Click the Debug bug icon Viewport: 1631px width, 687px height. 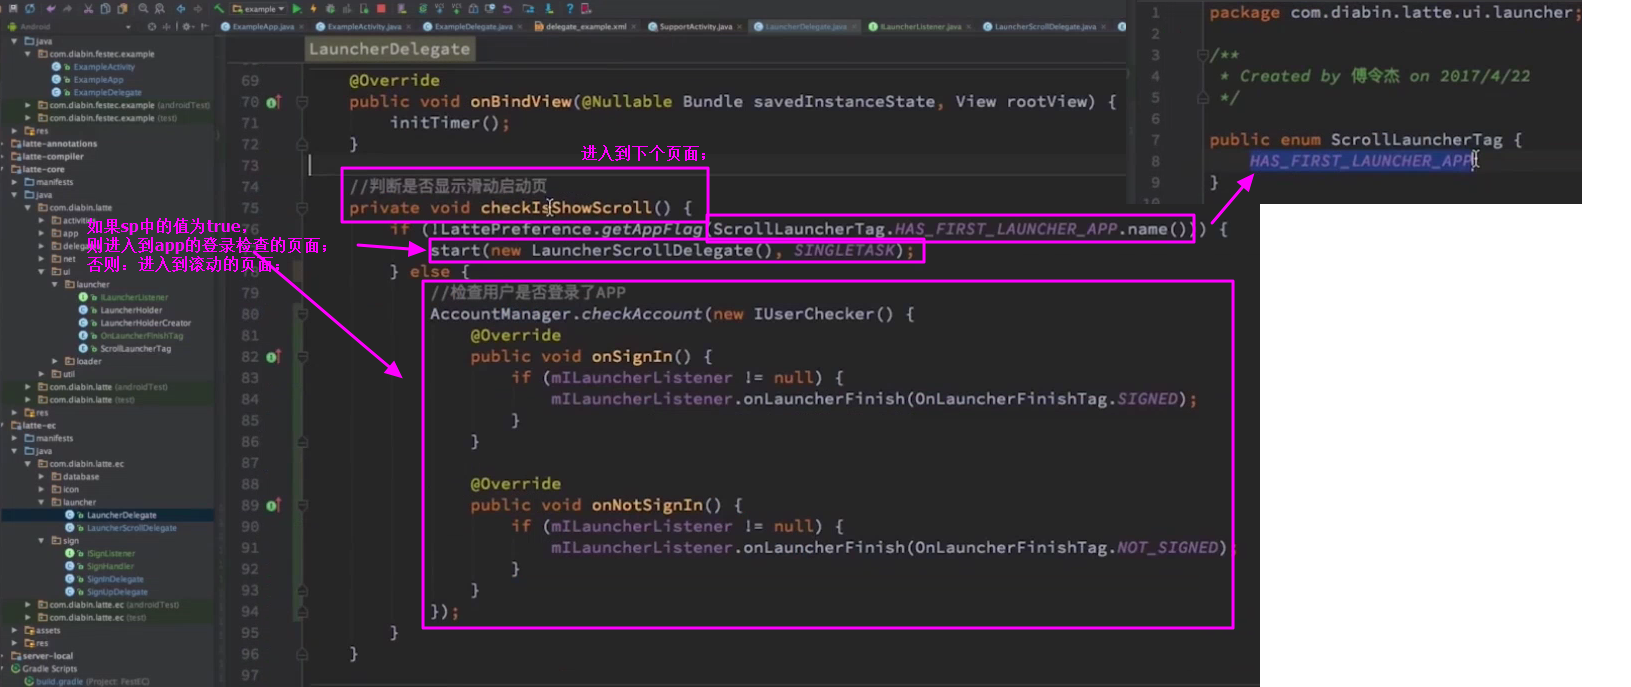[330, 8]
